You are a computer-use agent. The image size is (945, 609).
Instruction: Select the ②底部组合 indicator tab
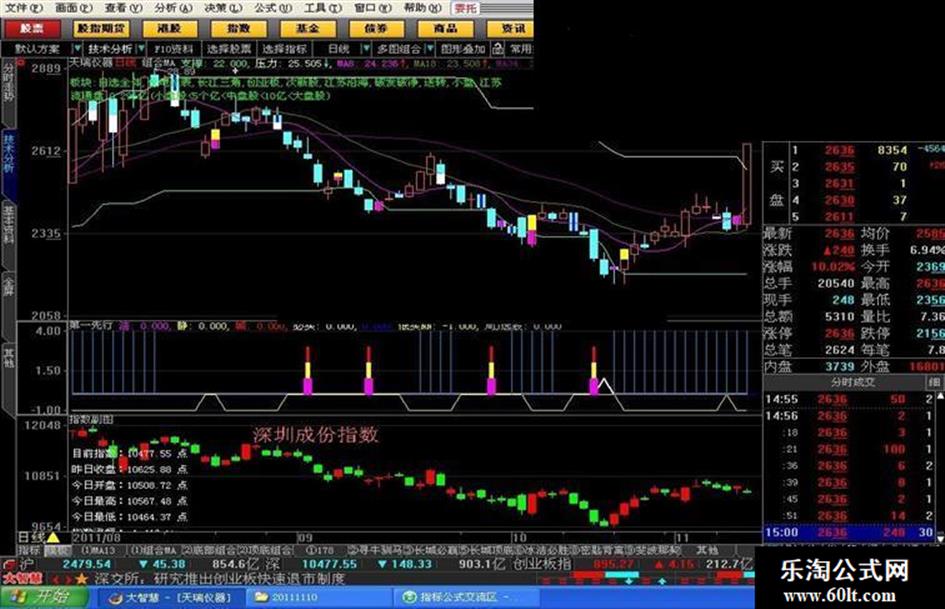pos(209,550)
